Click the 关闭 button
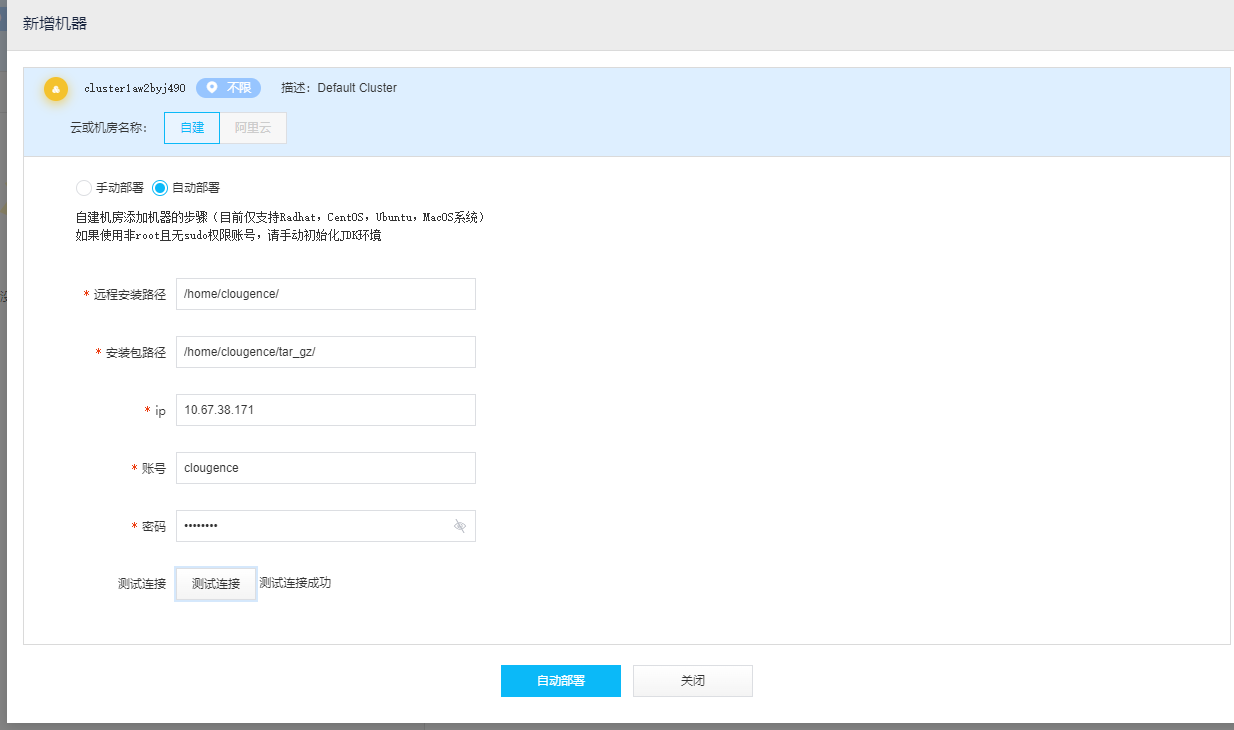The image size is (1234, 730). coord(693,681)
